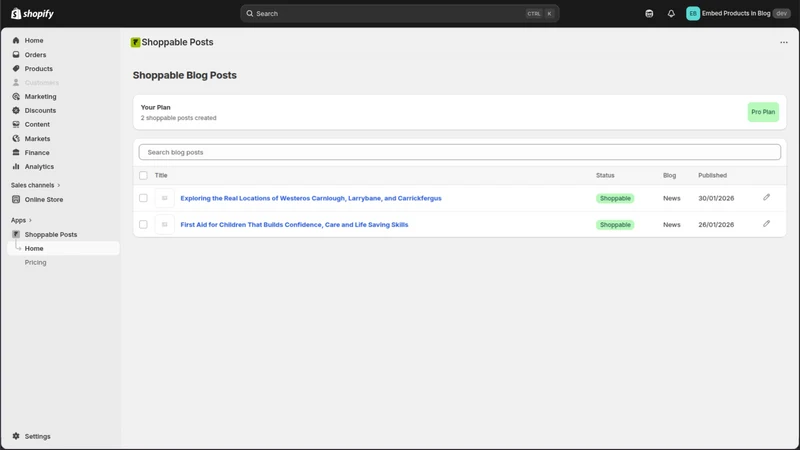Open Orders in sidebar
This screenshot has height=450, width=800.
[35, 55]
